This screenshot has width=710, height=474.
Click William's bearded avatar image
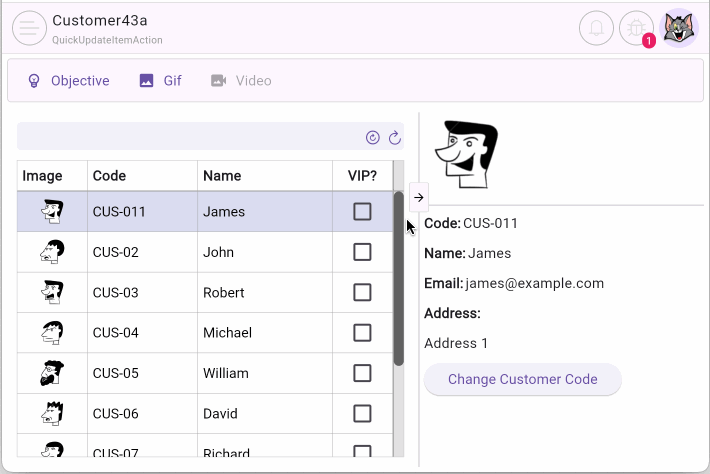click(x=52, y=373)
